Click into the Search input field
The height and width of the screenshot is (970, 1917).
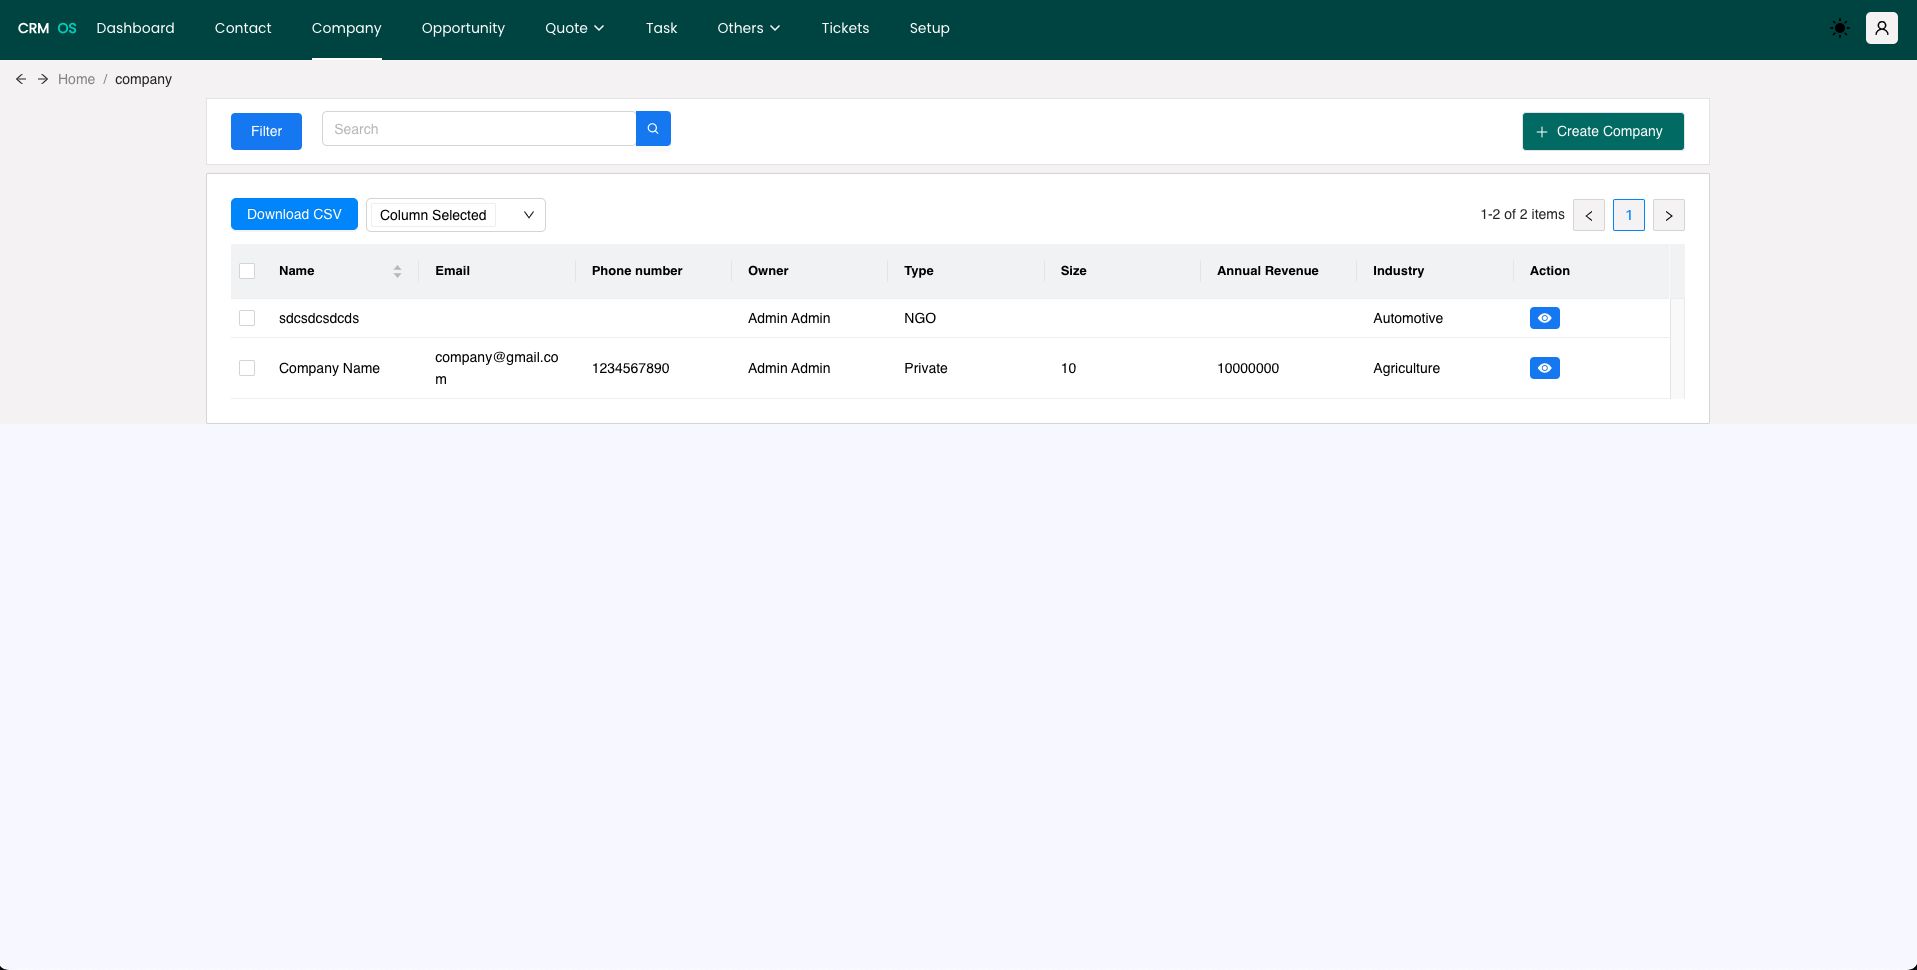(478, 129)
